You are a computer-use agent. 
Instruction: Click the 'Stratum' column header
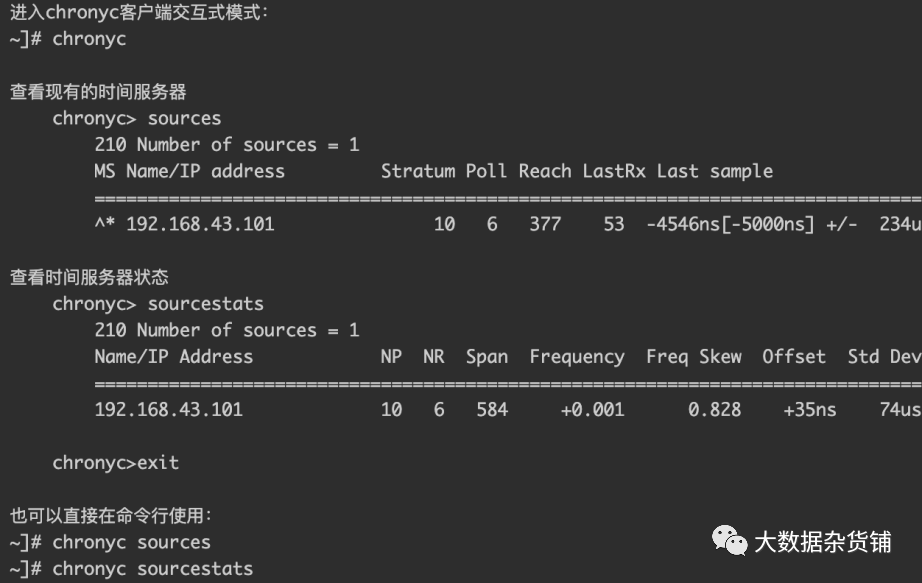tap(417, 171)
